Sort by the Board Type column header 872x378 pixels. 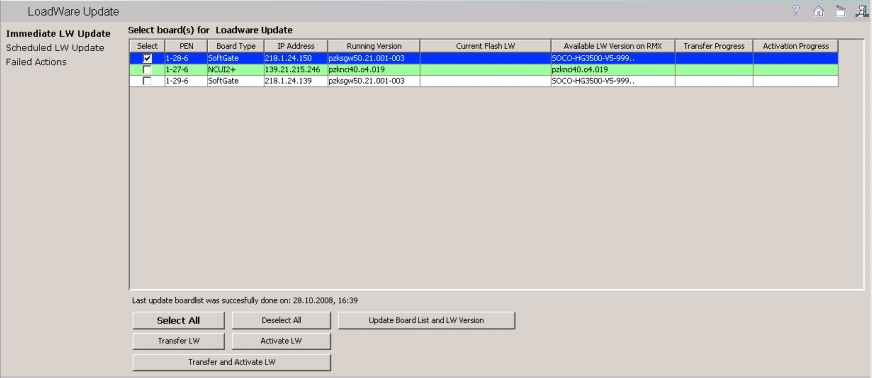236,46
